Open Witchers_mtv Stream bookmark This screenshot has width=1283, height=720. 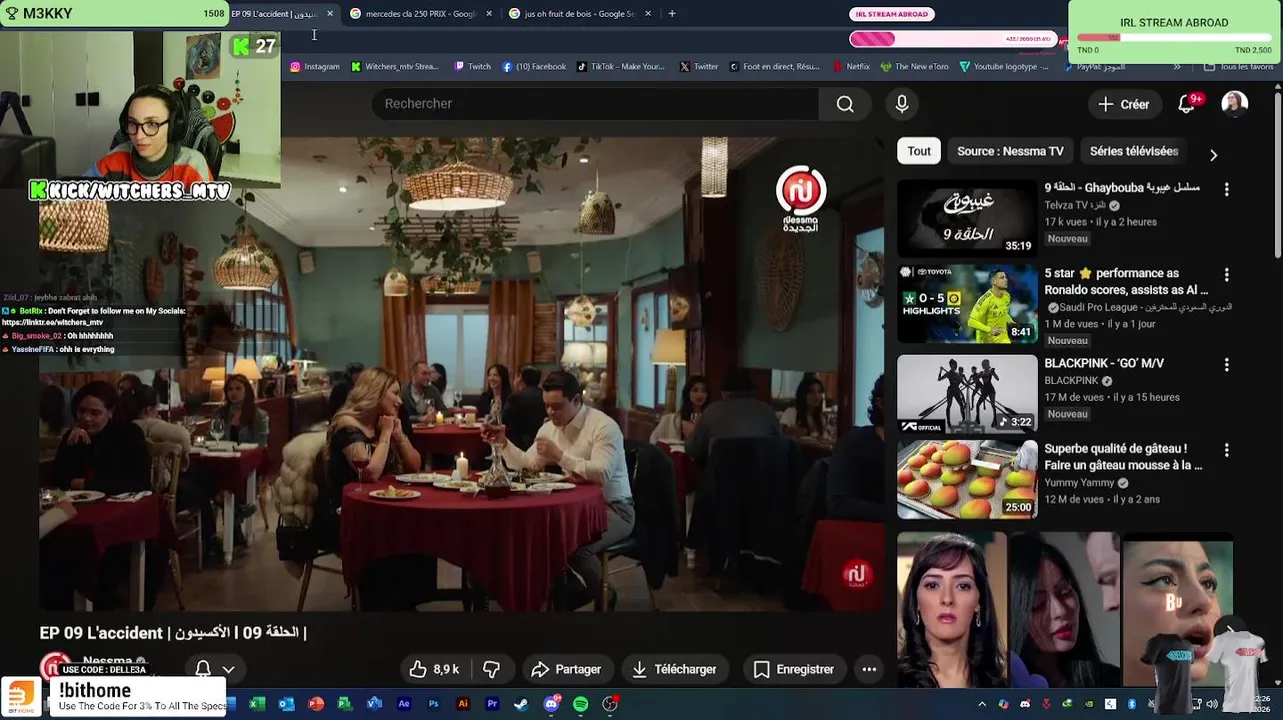click(x=394, y=67)
